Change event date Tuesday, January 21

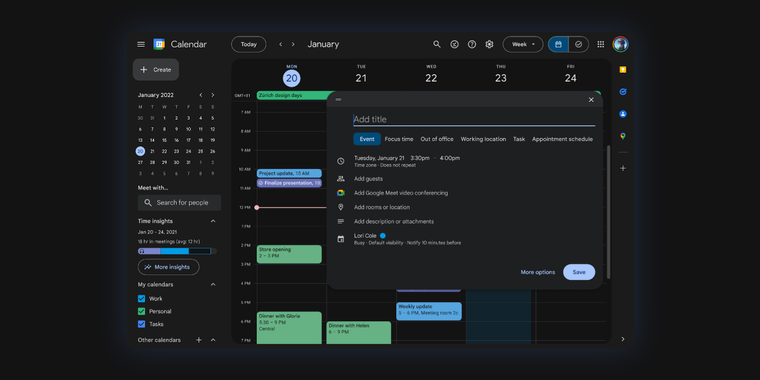(379, 158)
